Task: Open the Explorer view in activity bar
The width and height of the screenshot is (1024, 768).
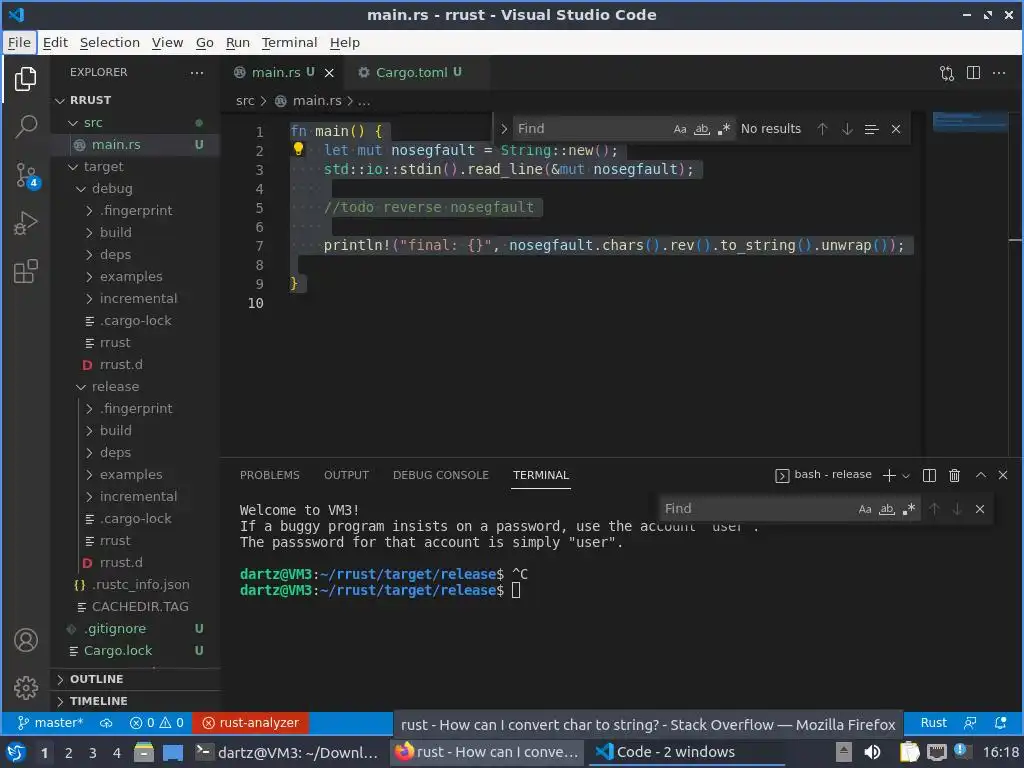Action: coord(25,79)
